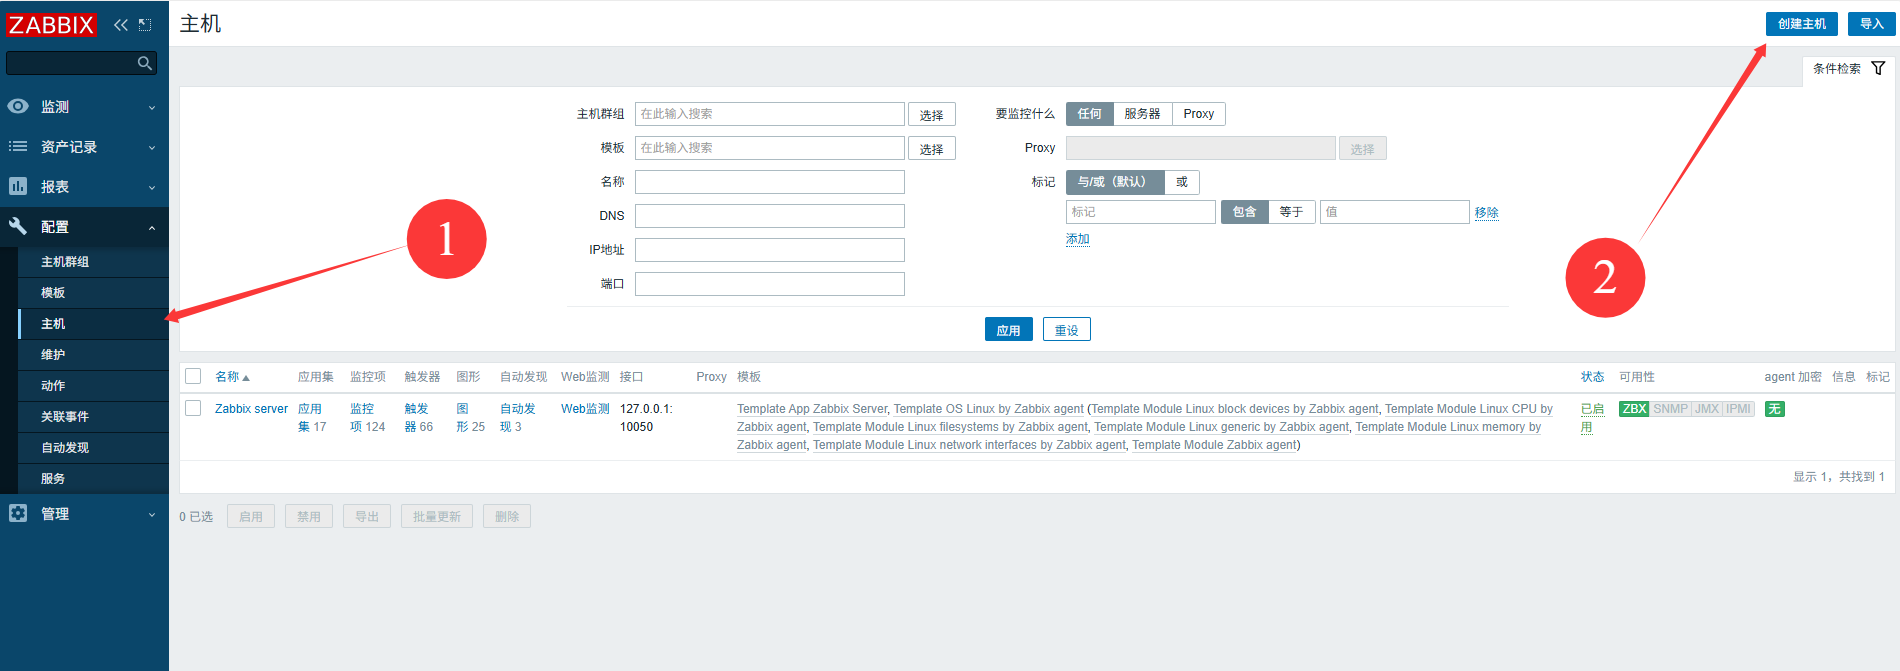Viewport: 1900px width, 671px height.
Task: Click the sidebar search magnifier icon
Action: pyautogui.click(x=145, y=63)
